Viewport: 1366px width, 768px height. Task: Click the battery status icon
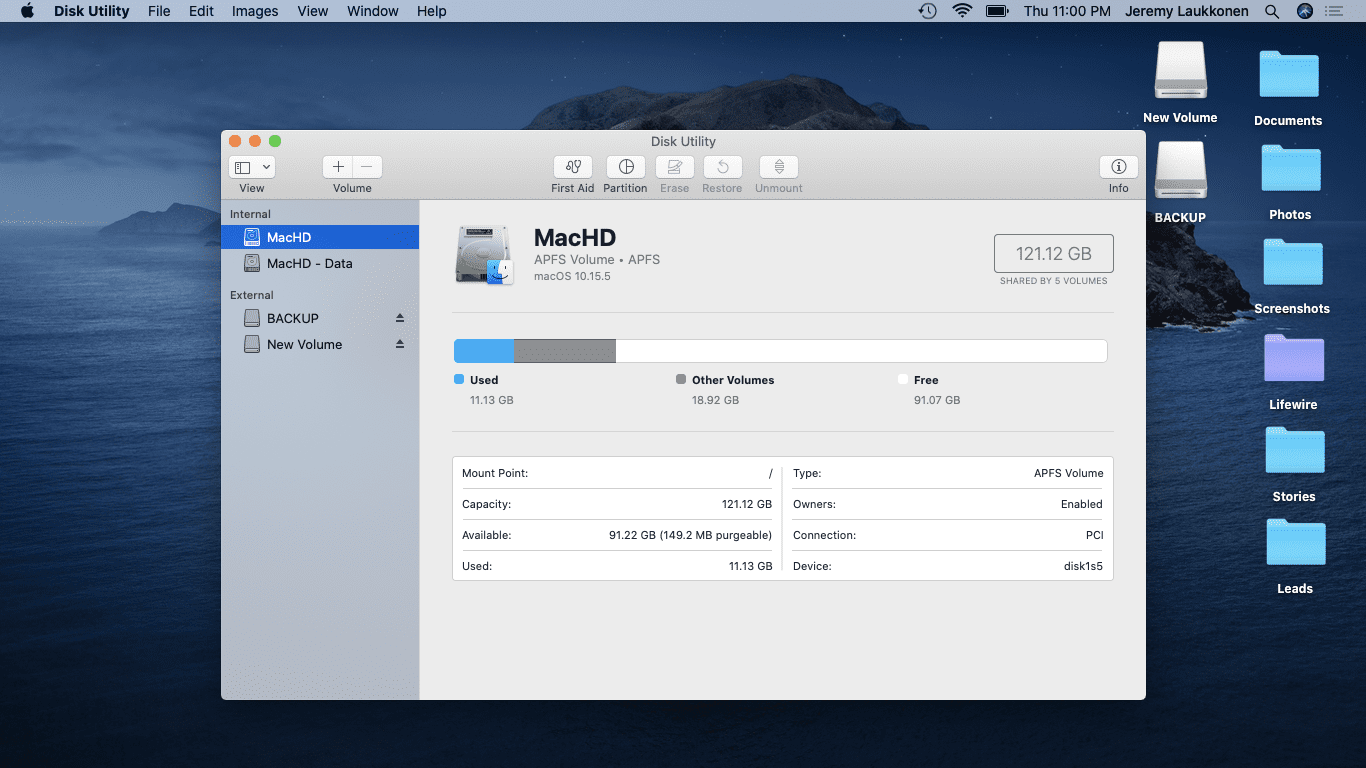point(997,11)
